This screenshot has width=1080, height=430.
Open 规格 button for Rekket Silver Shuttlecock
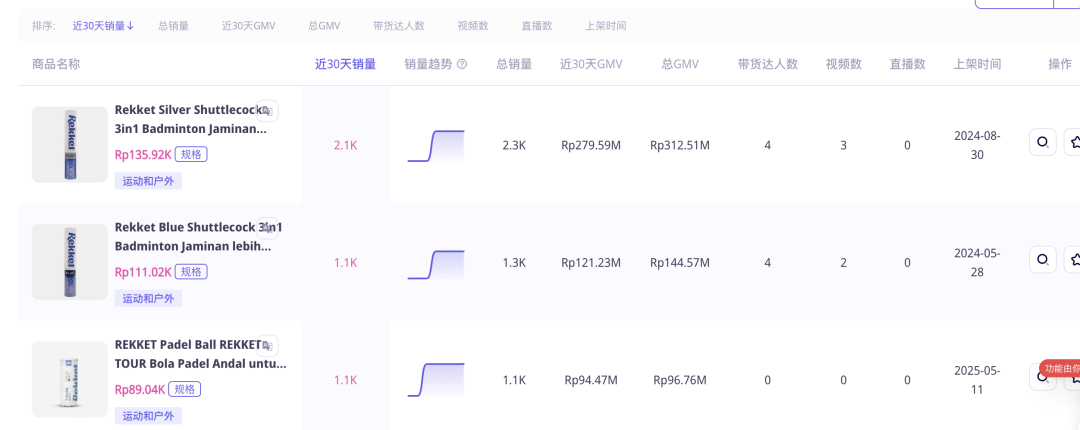point(191,154)
